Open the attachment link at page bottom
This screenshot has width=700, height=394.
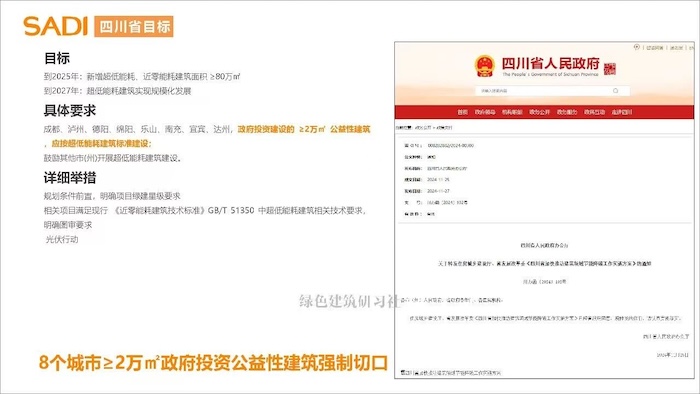coord(451,372)
